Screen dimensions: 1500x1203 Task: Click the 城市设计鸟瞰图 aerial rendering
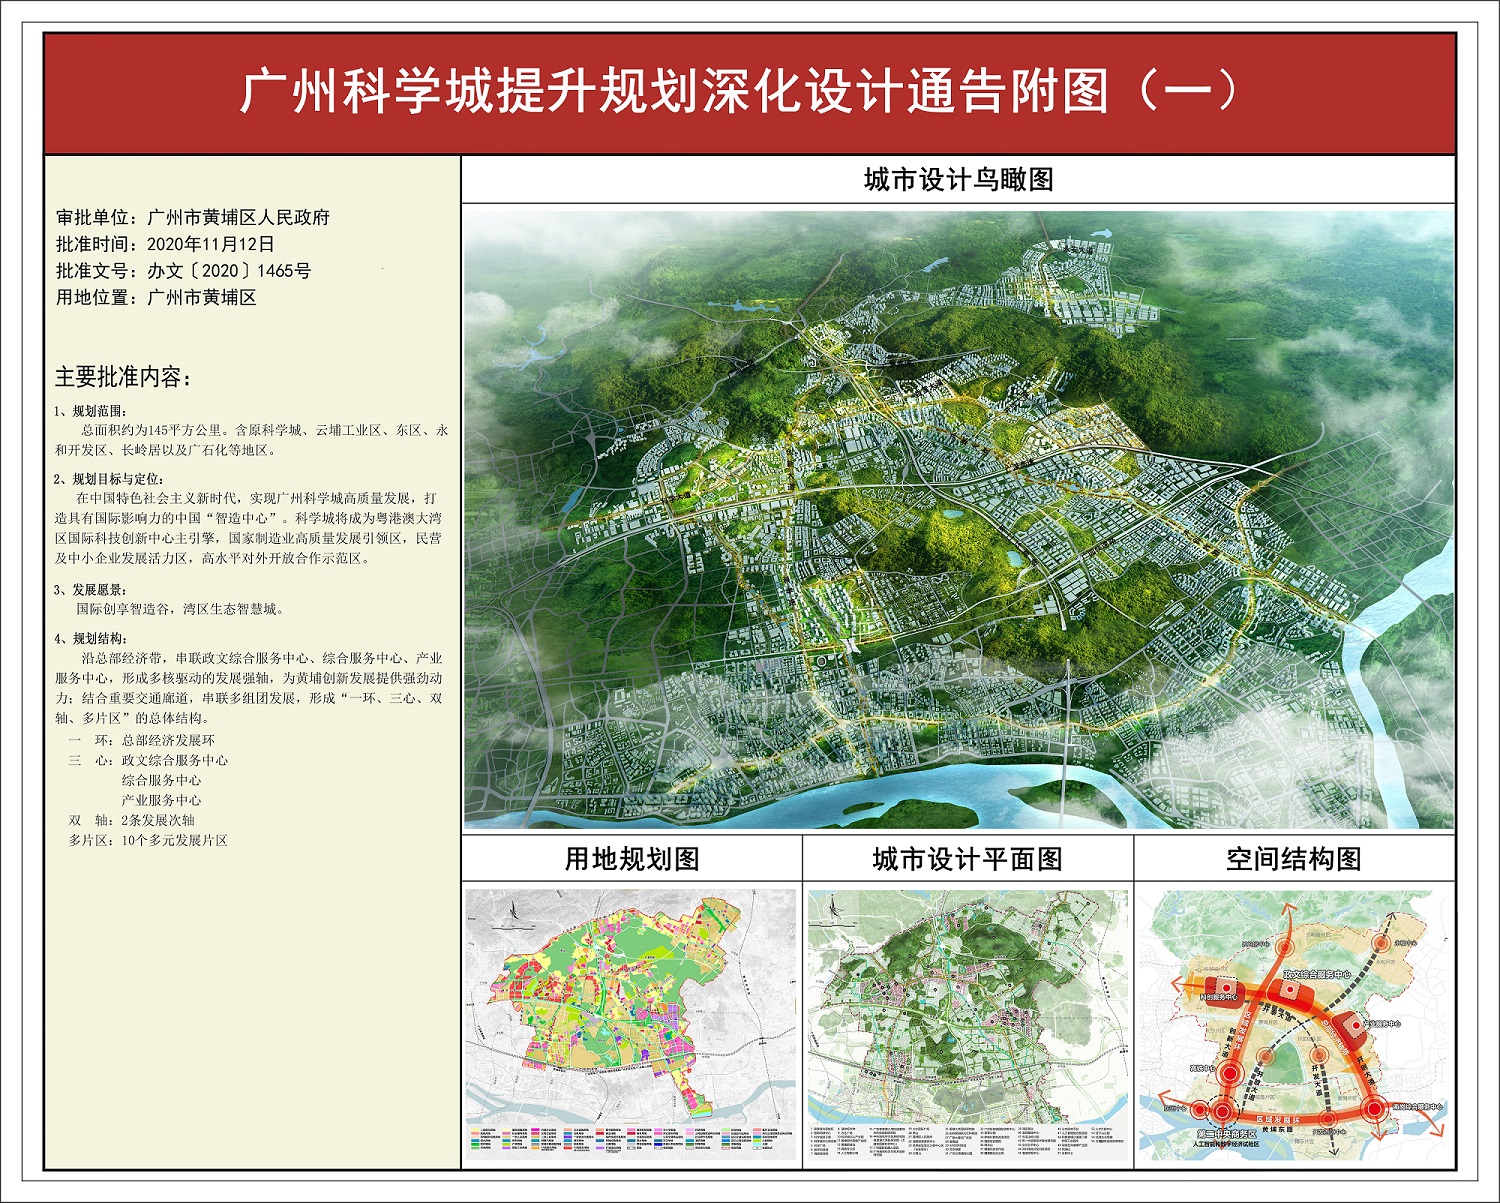tap(959, 519)
